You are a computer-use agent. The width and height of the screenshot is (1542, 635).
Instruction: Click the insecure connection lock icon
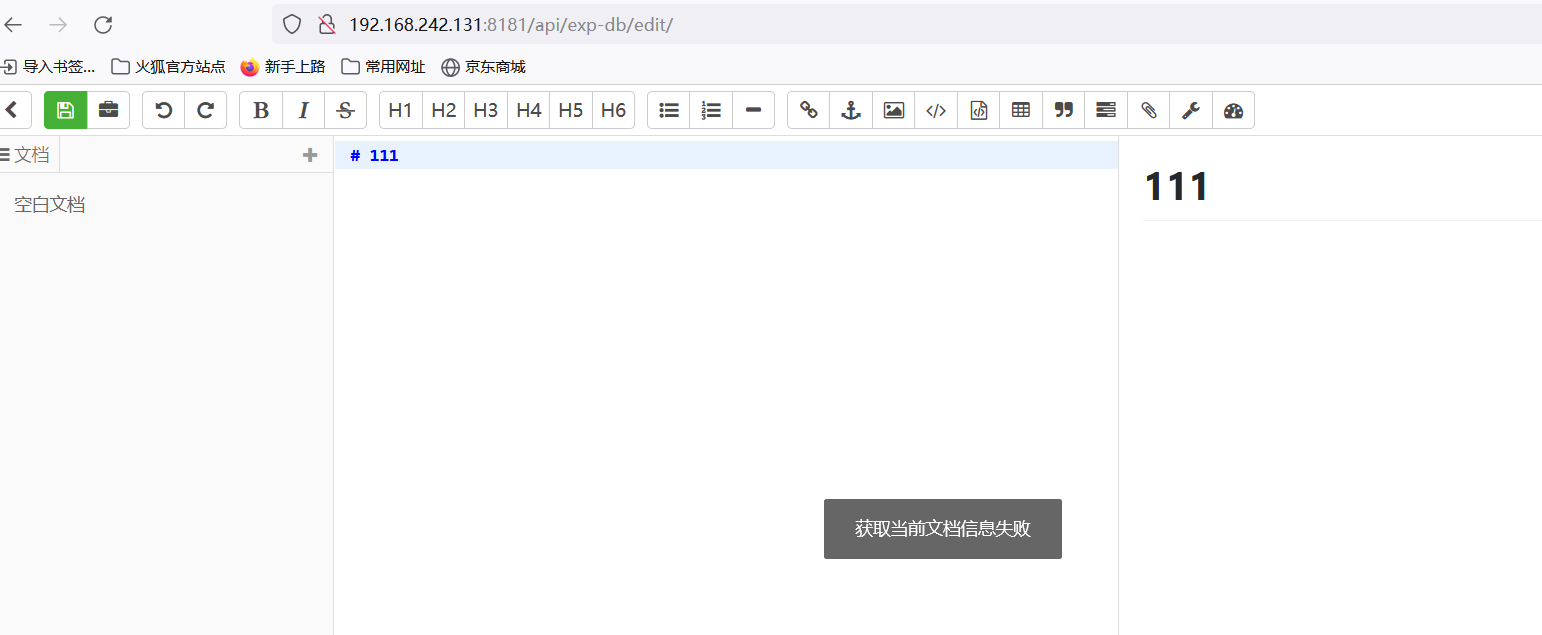coord(326,24)
